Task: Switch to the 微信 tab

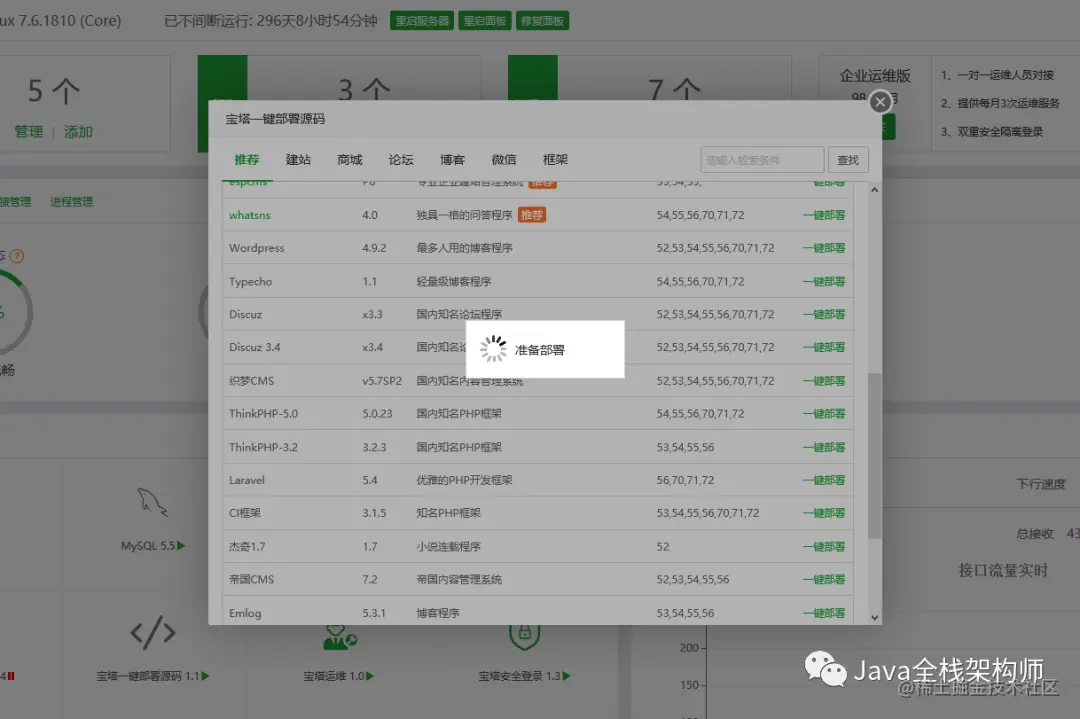Action: pos(504,160)
